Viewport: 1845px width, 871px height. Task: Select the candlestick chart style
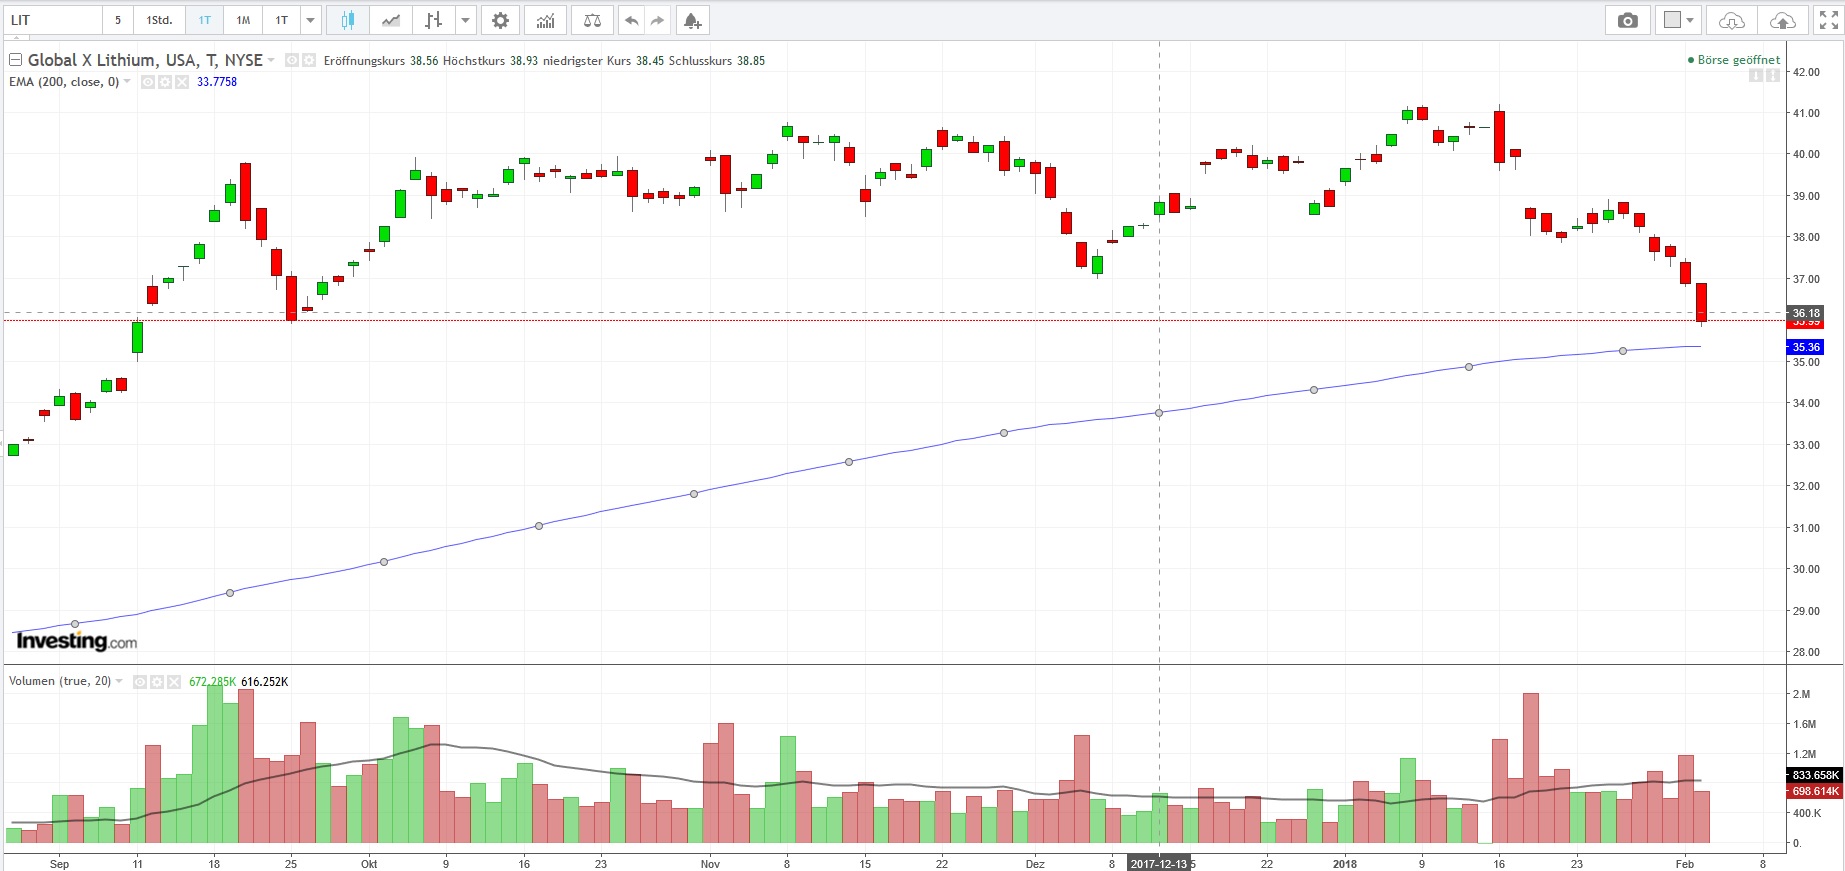pyautogui.click(x=347, y=20)
